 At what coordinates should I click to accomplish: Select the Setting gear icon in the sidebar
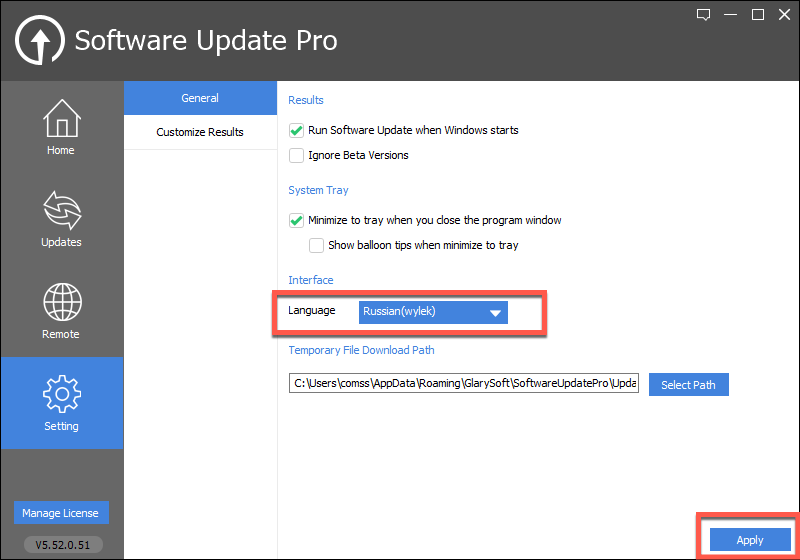tap(62, 403)
